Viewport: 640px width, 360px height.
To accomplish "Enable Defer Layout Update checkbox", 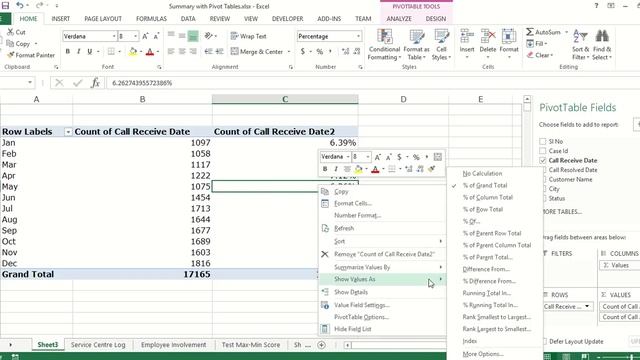I will 544,341.
